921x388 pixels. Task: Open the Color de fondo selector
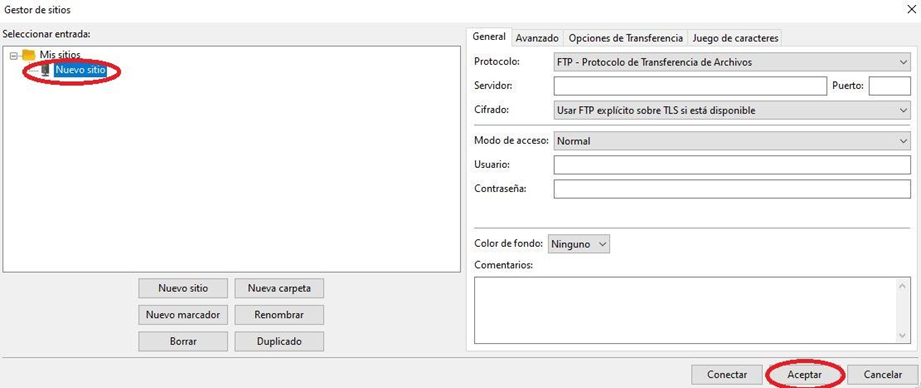click(x=579, y=244)
